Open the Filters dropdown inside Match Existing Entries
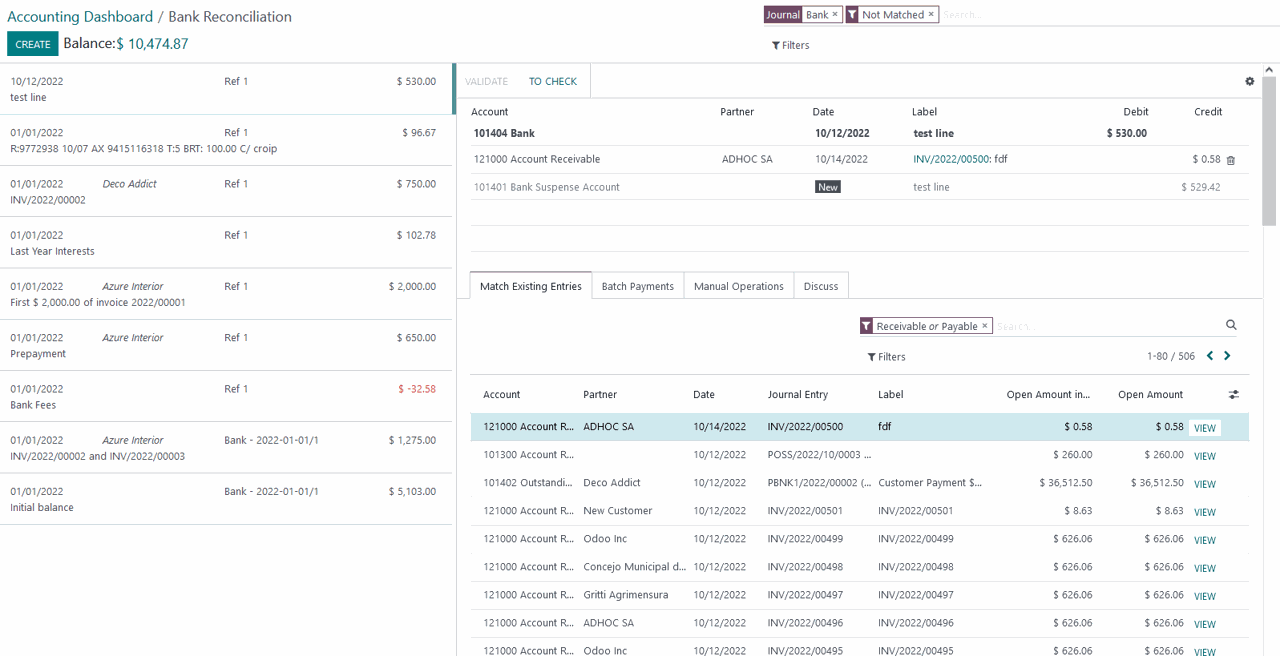1280x656 pixels. click(x=888, y=357)
